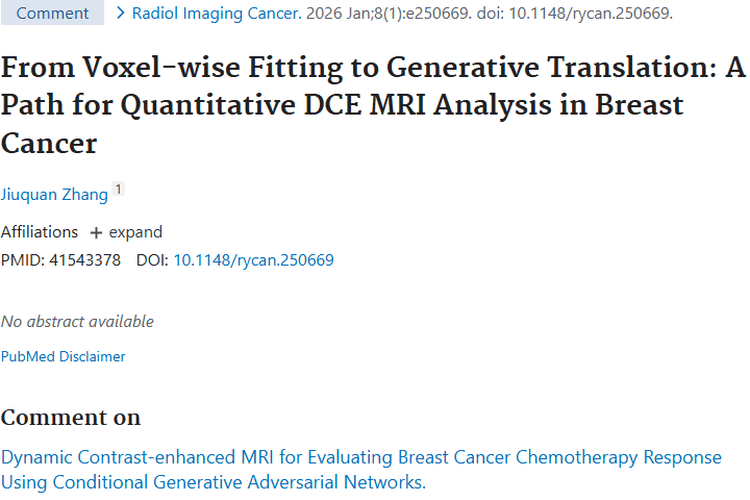Click the doi text in the citation line
Viewport: 750px width, 500px height.
tap(593, 14)
